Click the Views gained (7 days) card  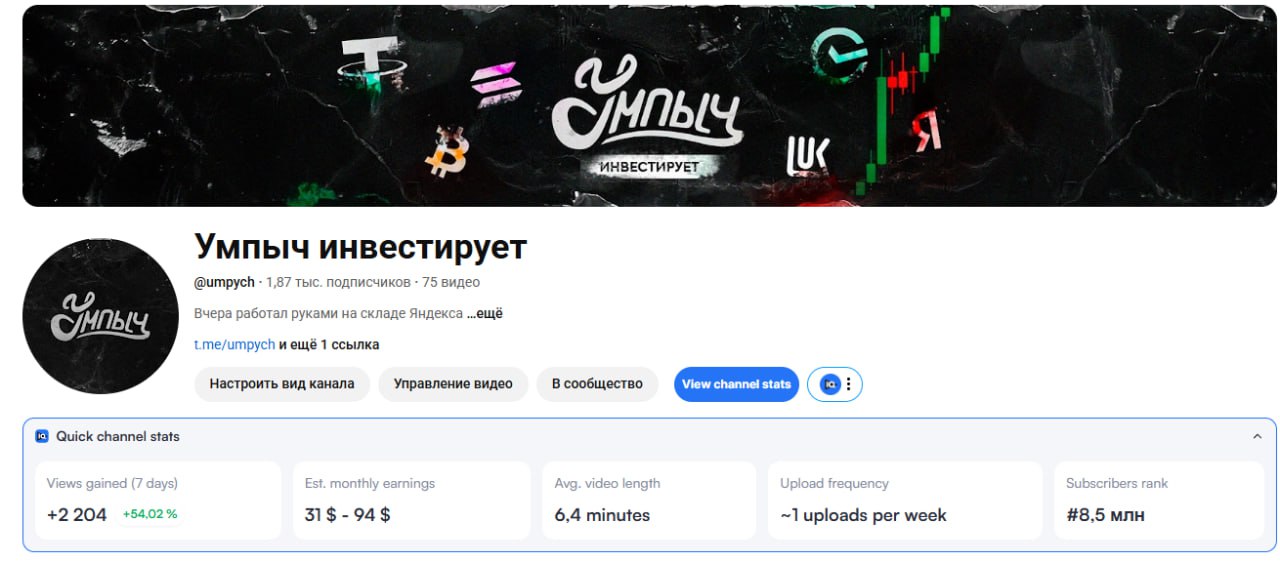tap(158, 500)
